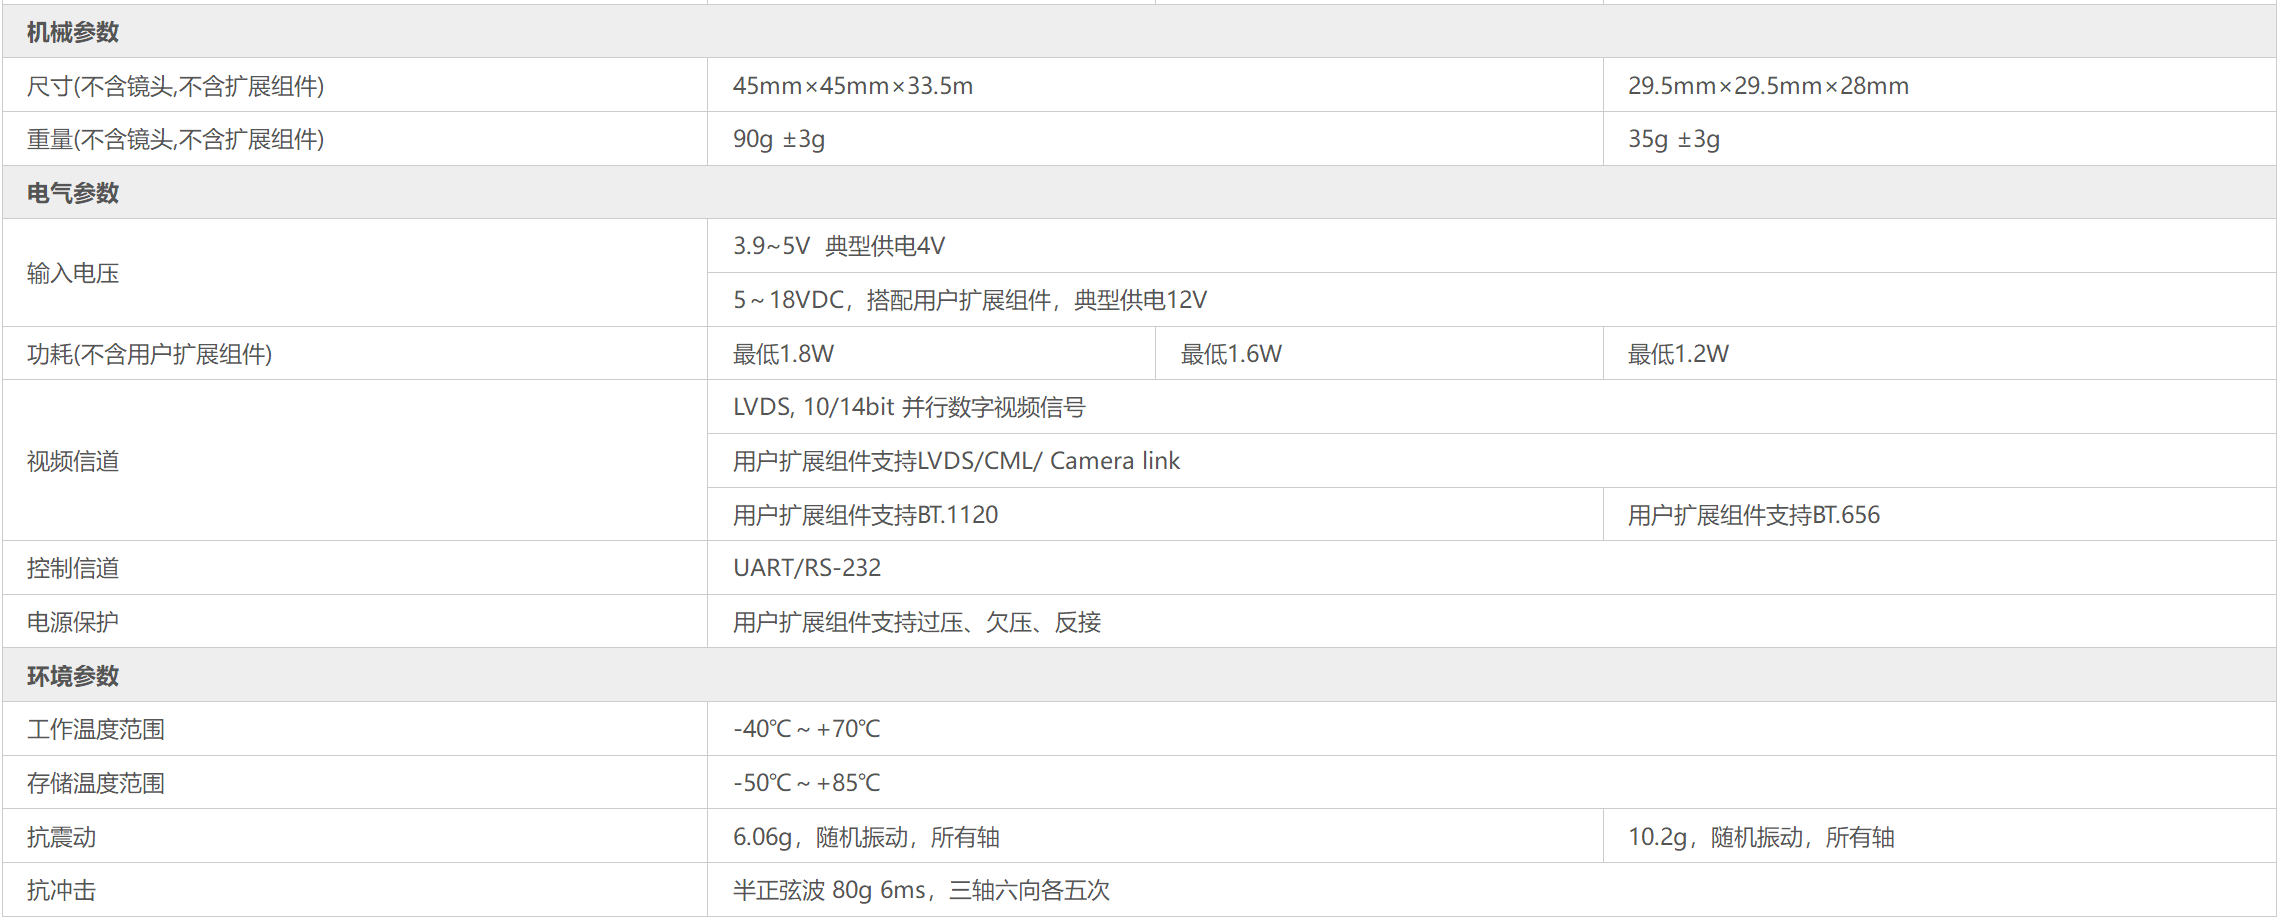Image resolution: width=2281 pixels, height=920 pixels.
Task: Select the 10.2g random vibration cell
Action: [x=1760, y=837]
